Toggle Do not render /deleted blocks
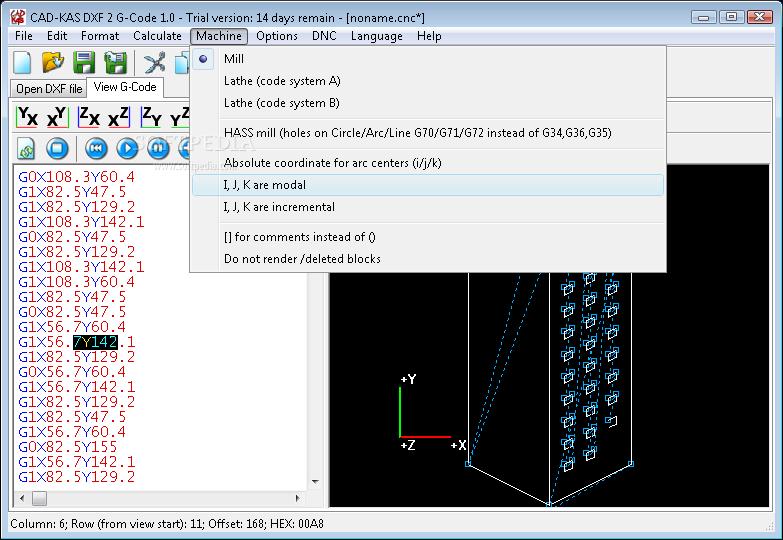Screen dimensions: 783x540 pyautogui.click(x=427, y=259)
